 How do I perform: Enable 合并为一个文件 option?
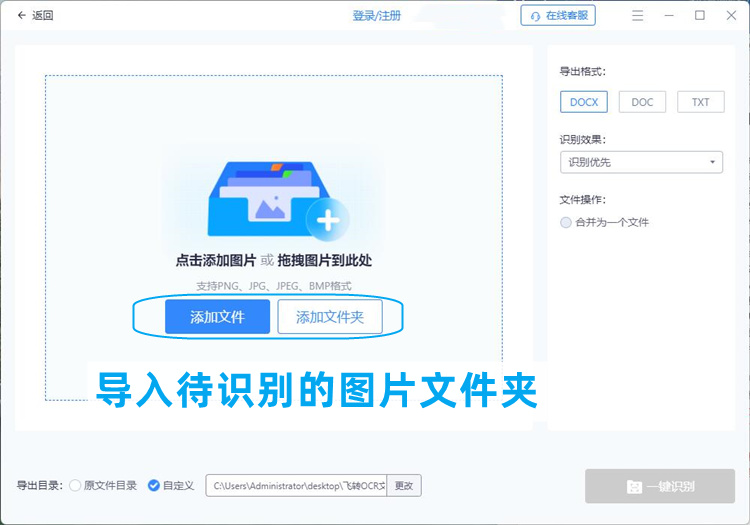605,222
